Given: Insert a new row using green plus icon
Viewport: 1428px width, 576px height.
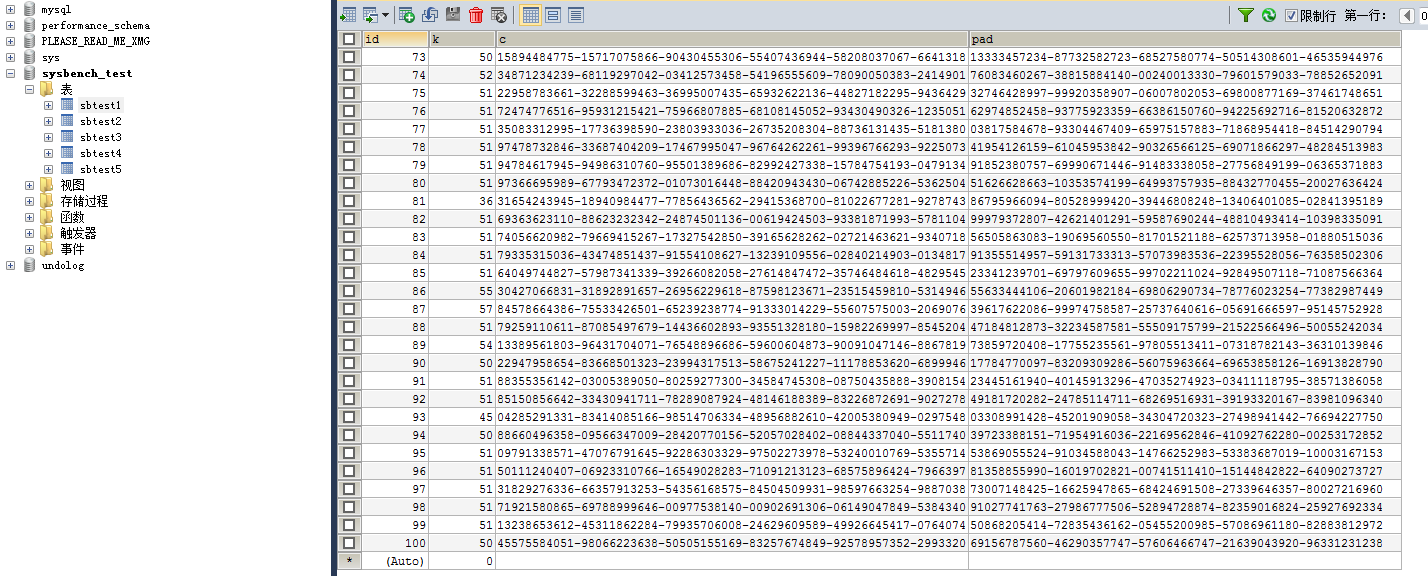Looking at the screenshot, I should click(405, 15).
